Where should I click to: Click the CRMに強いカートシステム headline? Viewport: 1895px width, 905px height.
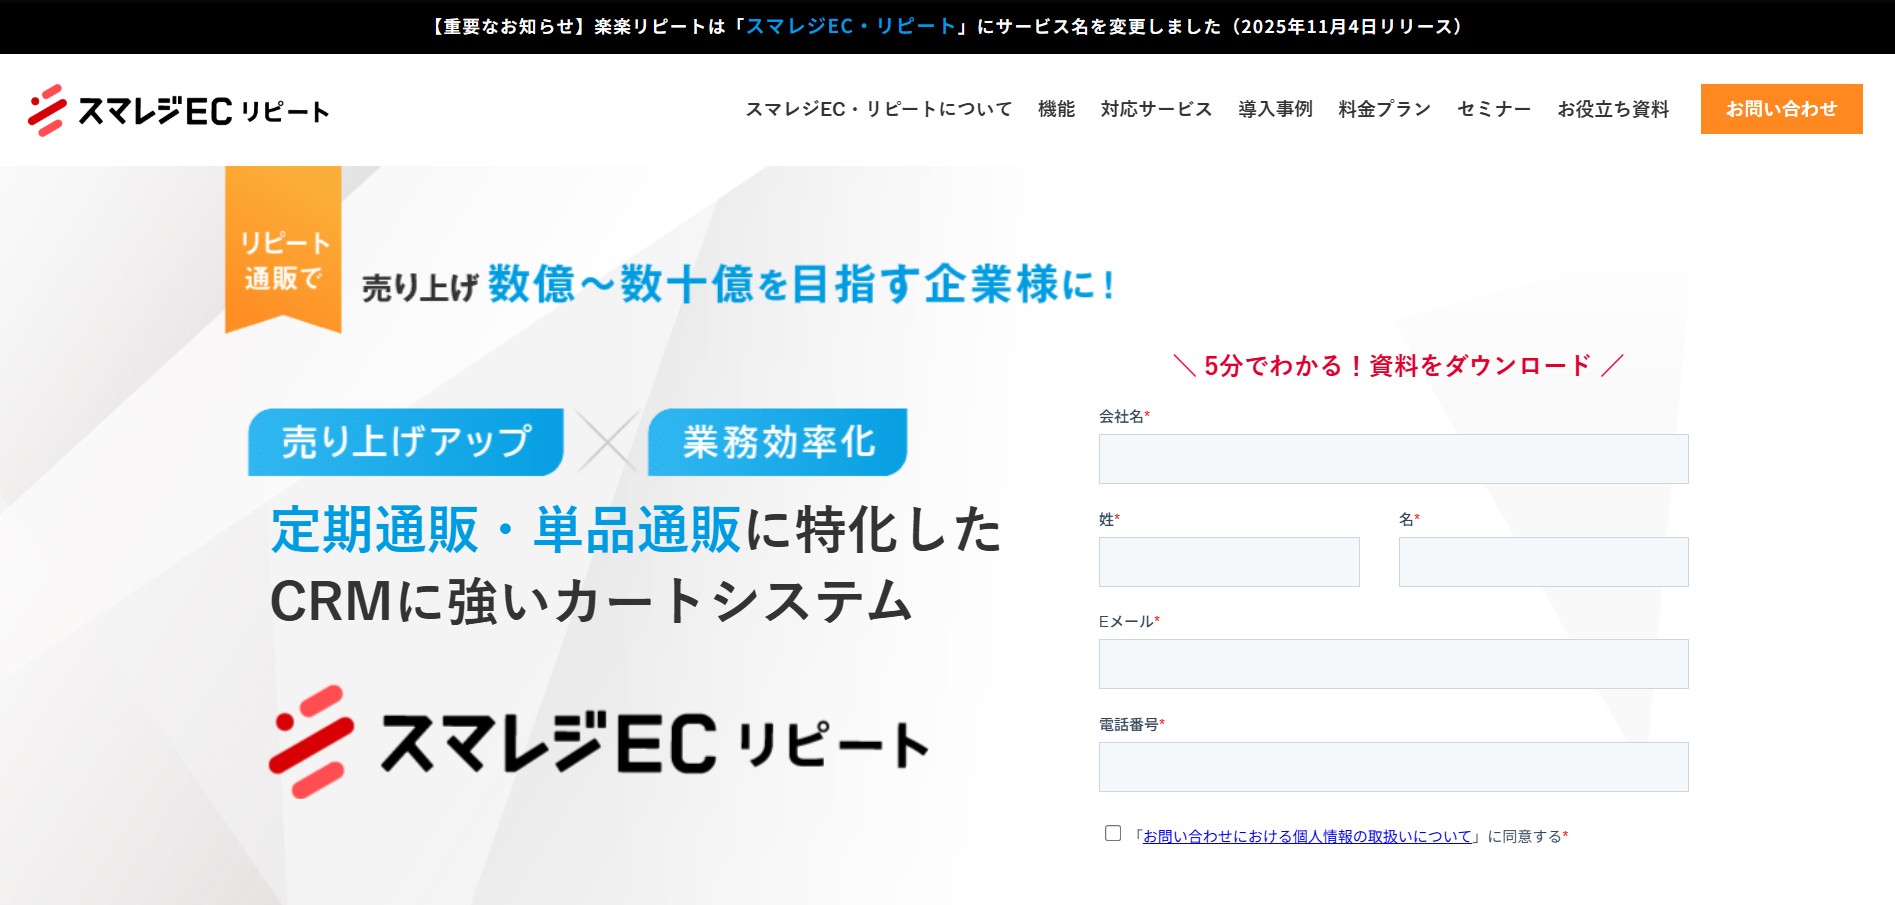591,602
